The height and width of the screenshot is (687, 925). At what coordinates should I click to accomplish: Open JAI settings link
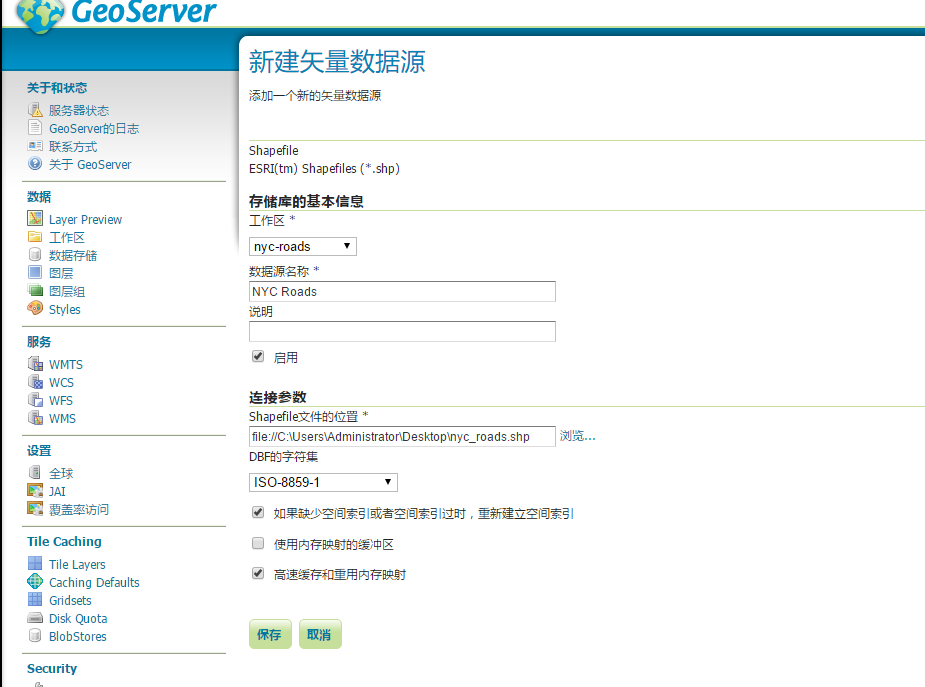pyautogui.click(x=57, y=491)
